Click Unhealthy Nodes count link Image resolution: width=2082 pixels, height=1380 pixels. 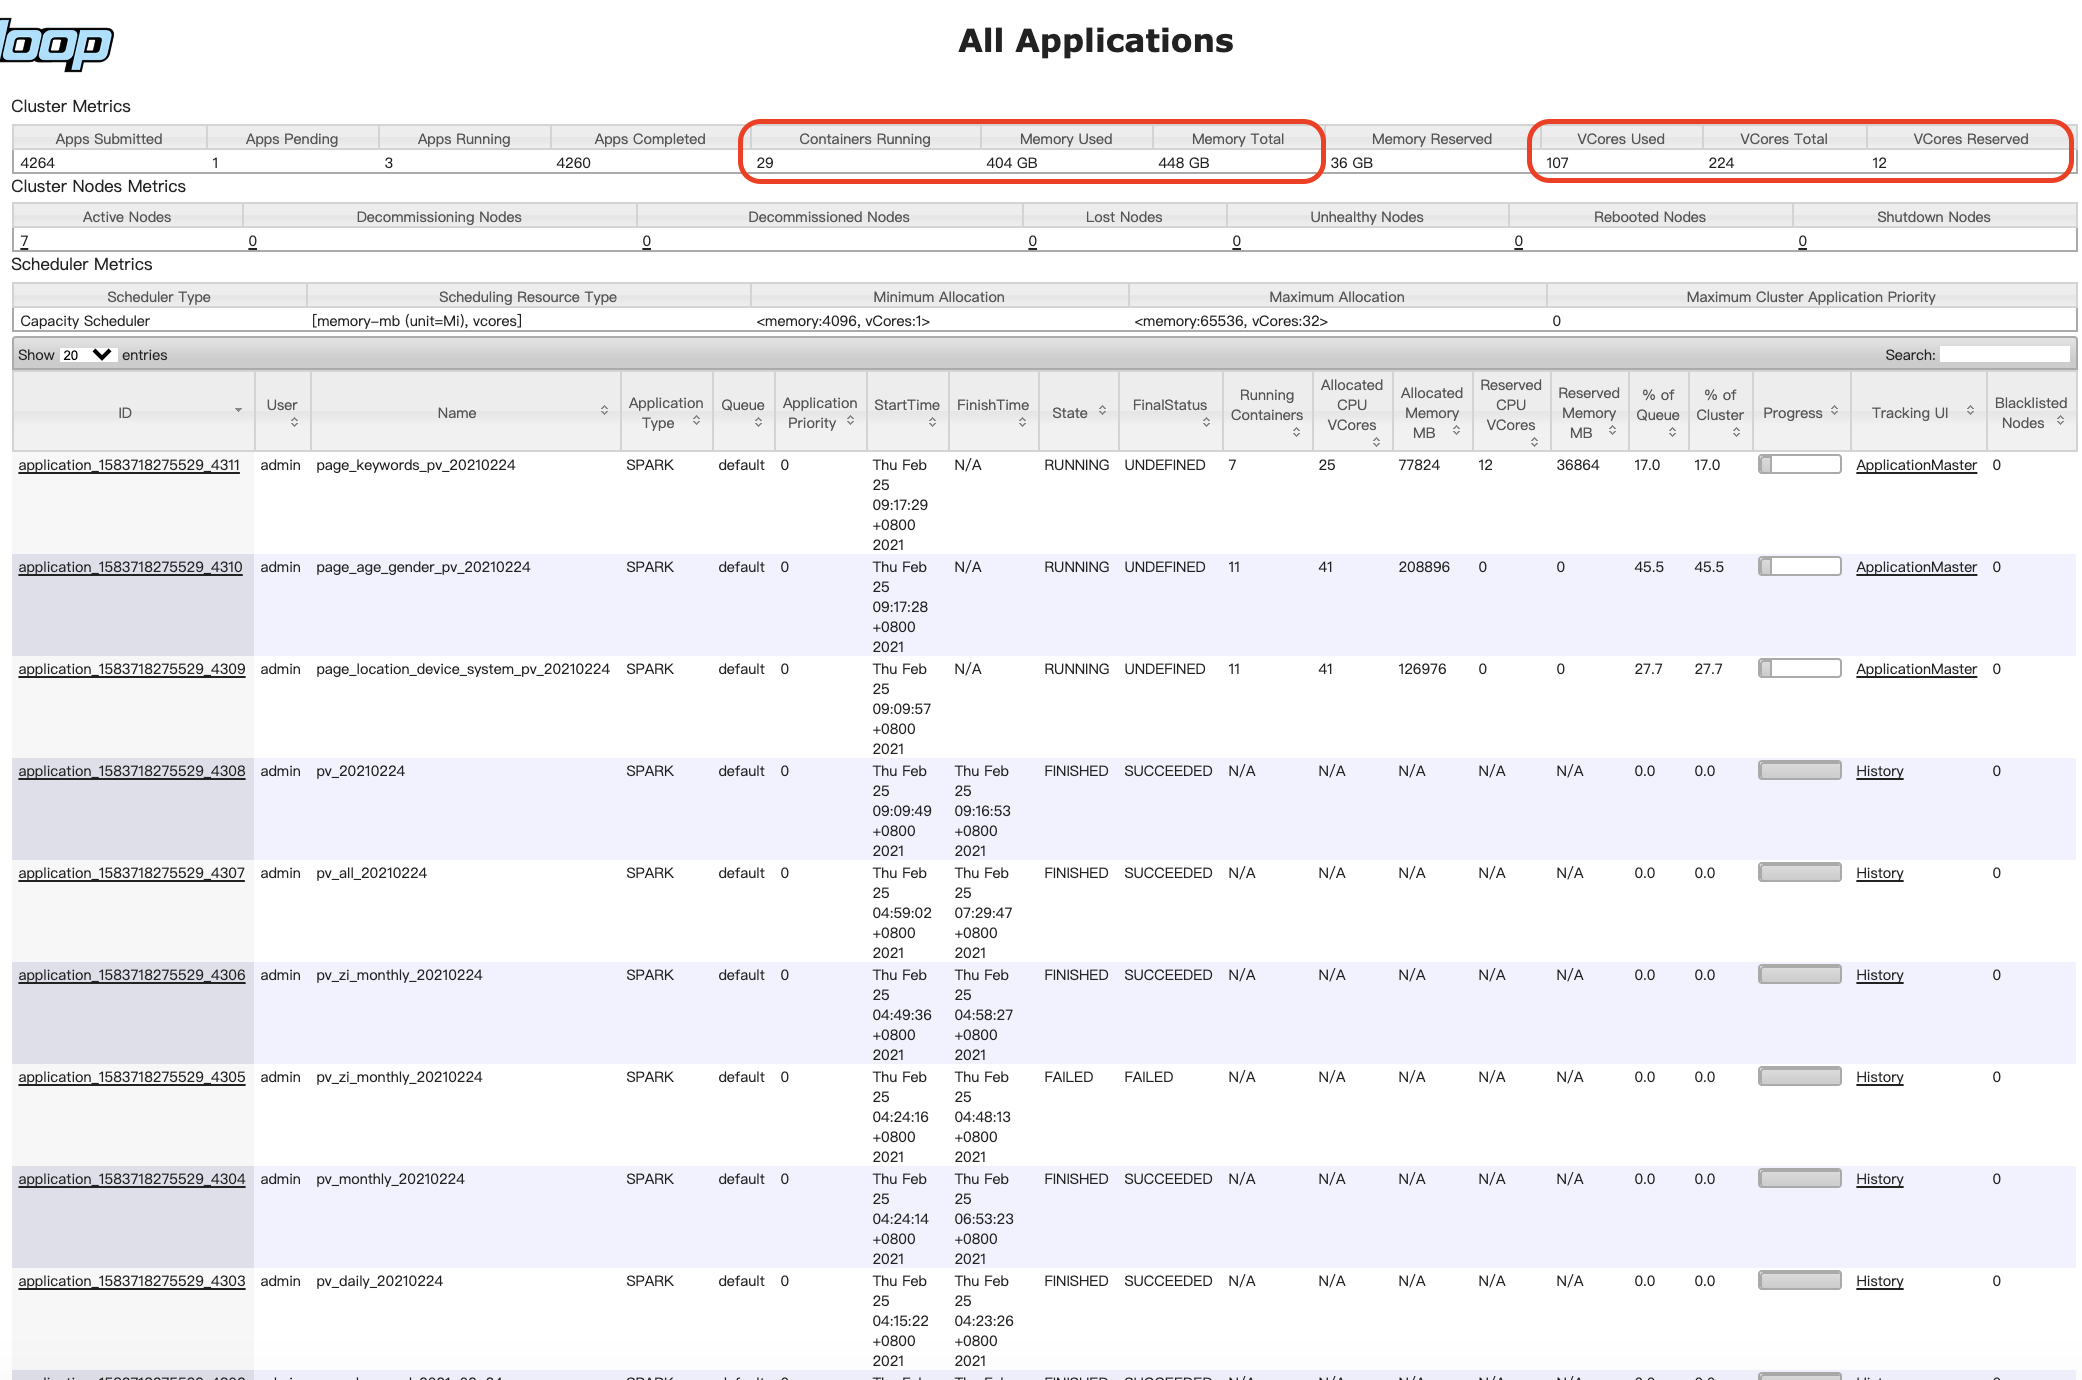[1236, 241]
